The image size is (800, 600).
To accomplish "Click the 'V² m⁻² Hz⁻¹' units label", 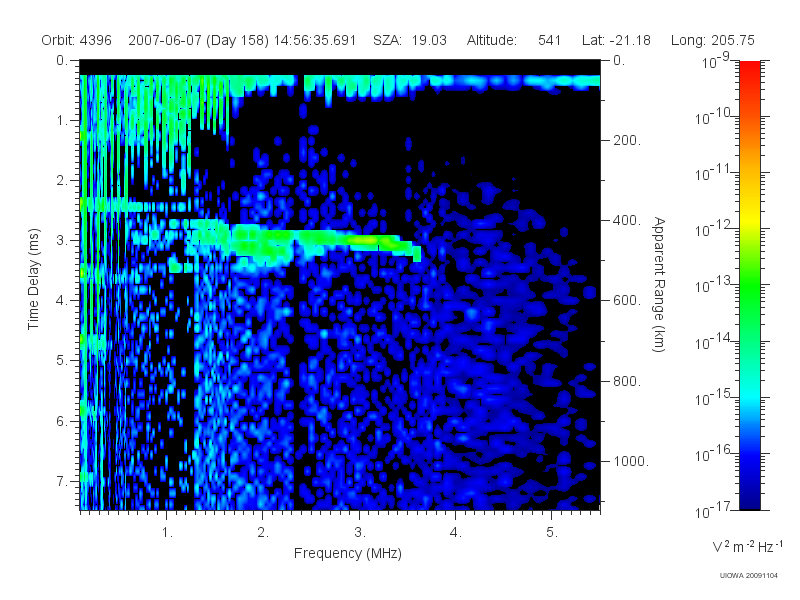I will 747,546.
